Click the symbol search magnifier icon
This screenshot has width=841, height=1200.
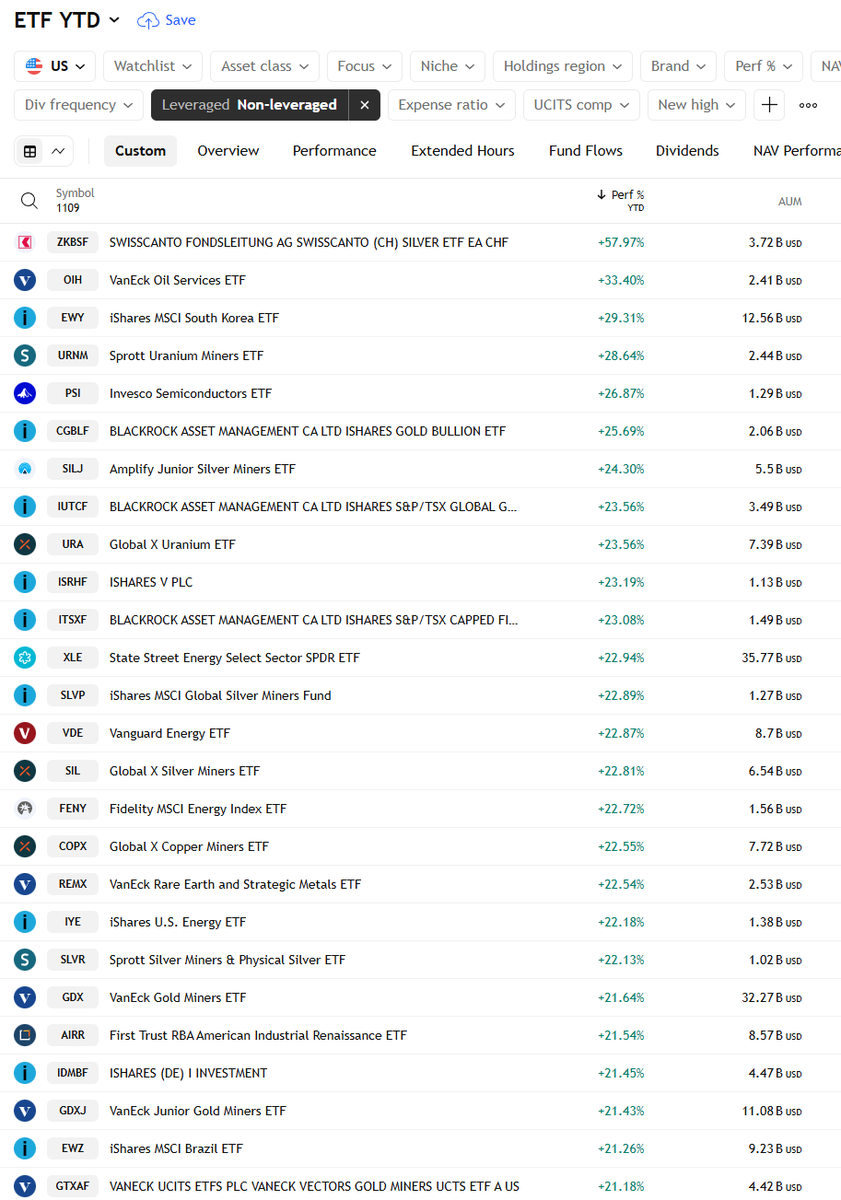tap(29, 201)
